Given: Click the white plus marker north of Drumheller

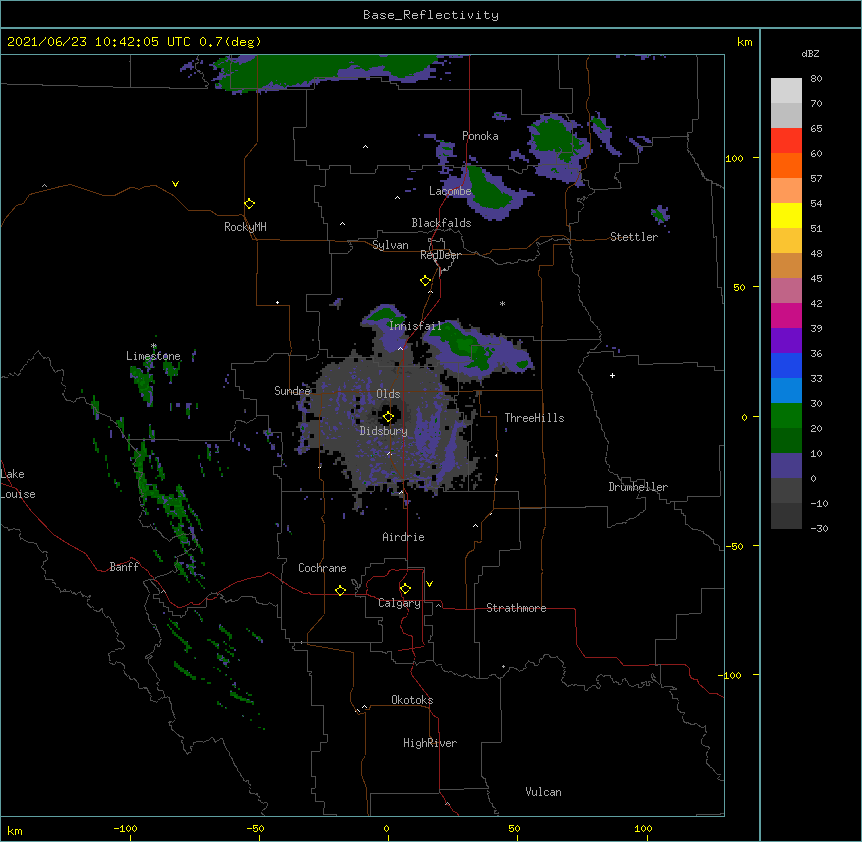Looking at the screenshot, I should (612, 375).
